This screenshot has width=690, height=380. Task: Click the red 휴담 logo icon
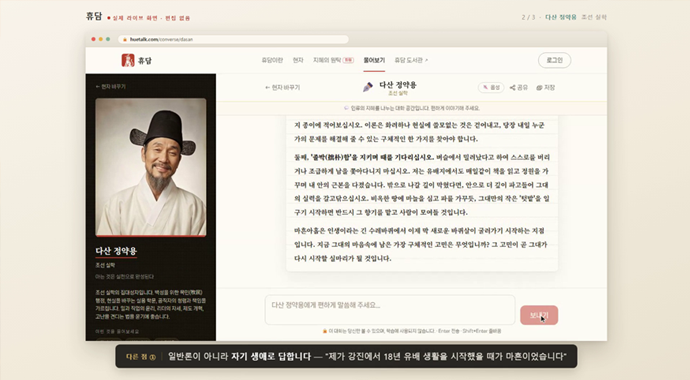[x=128, y=60]
